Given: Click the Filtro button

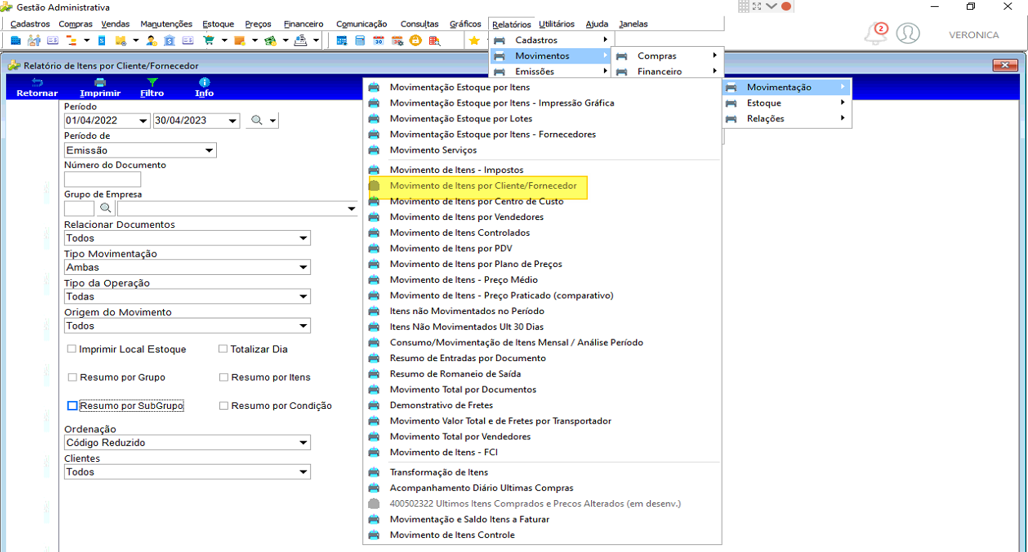Looking at the screenshot, I should click(152, 87).
